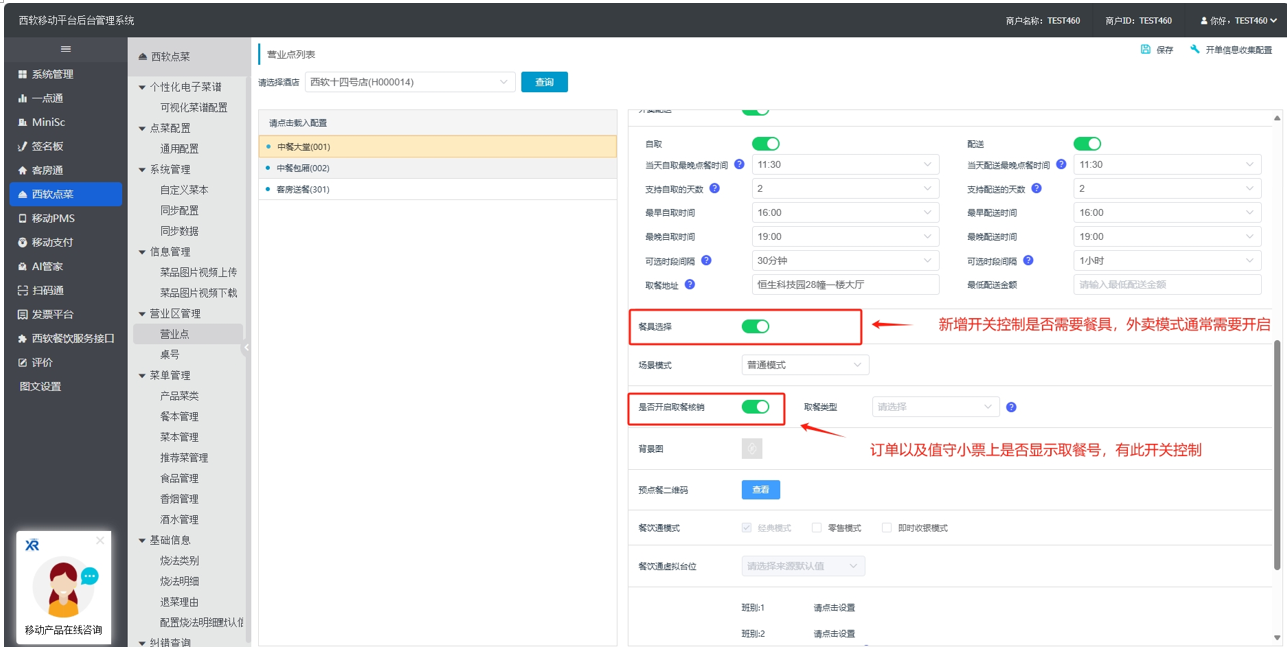This screenshot has height=647, width=1287.
Task: Collapse the 基础信息 tree group
Action: (x=142, y=540)
